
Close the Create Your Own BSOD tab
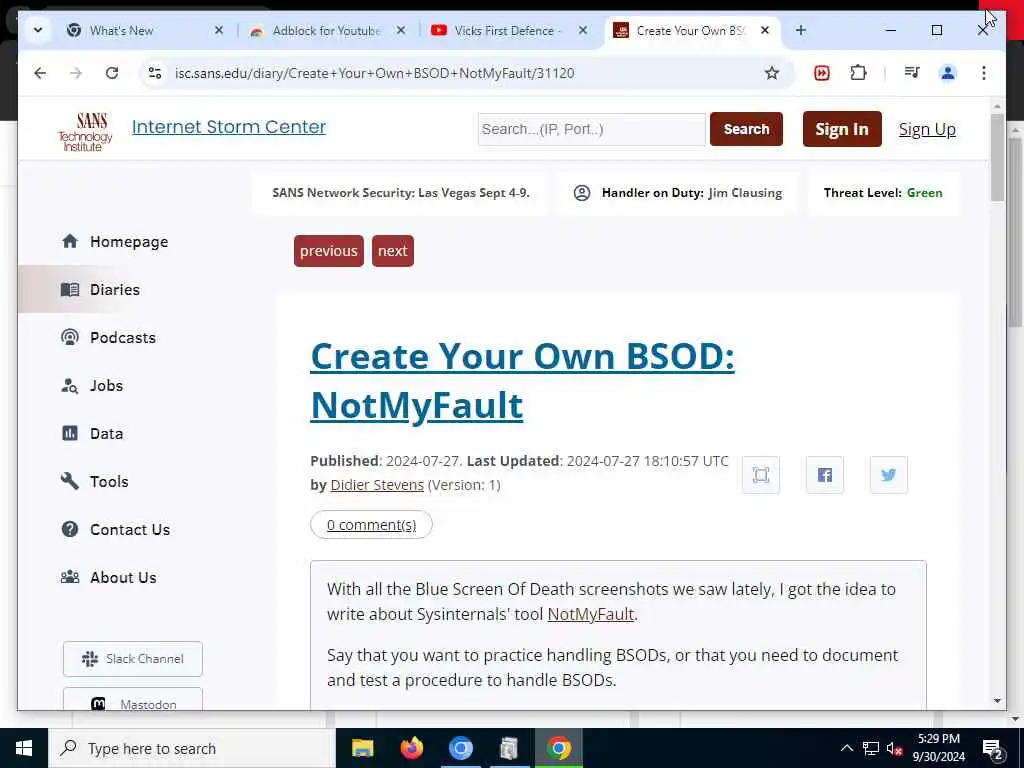tap(765, 30)
